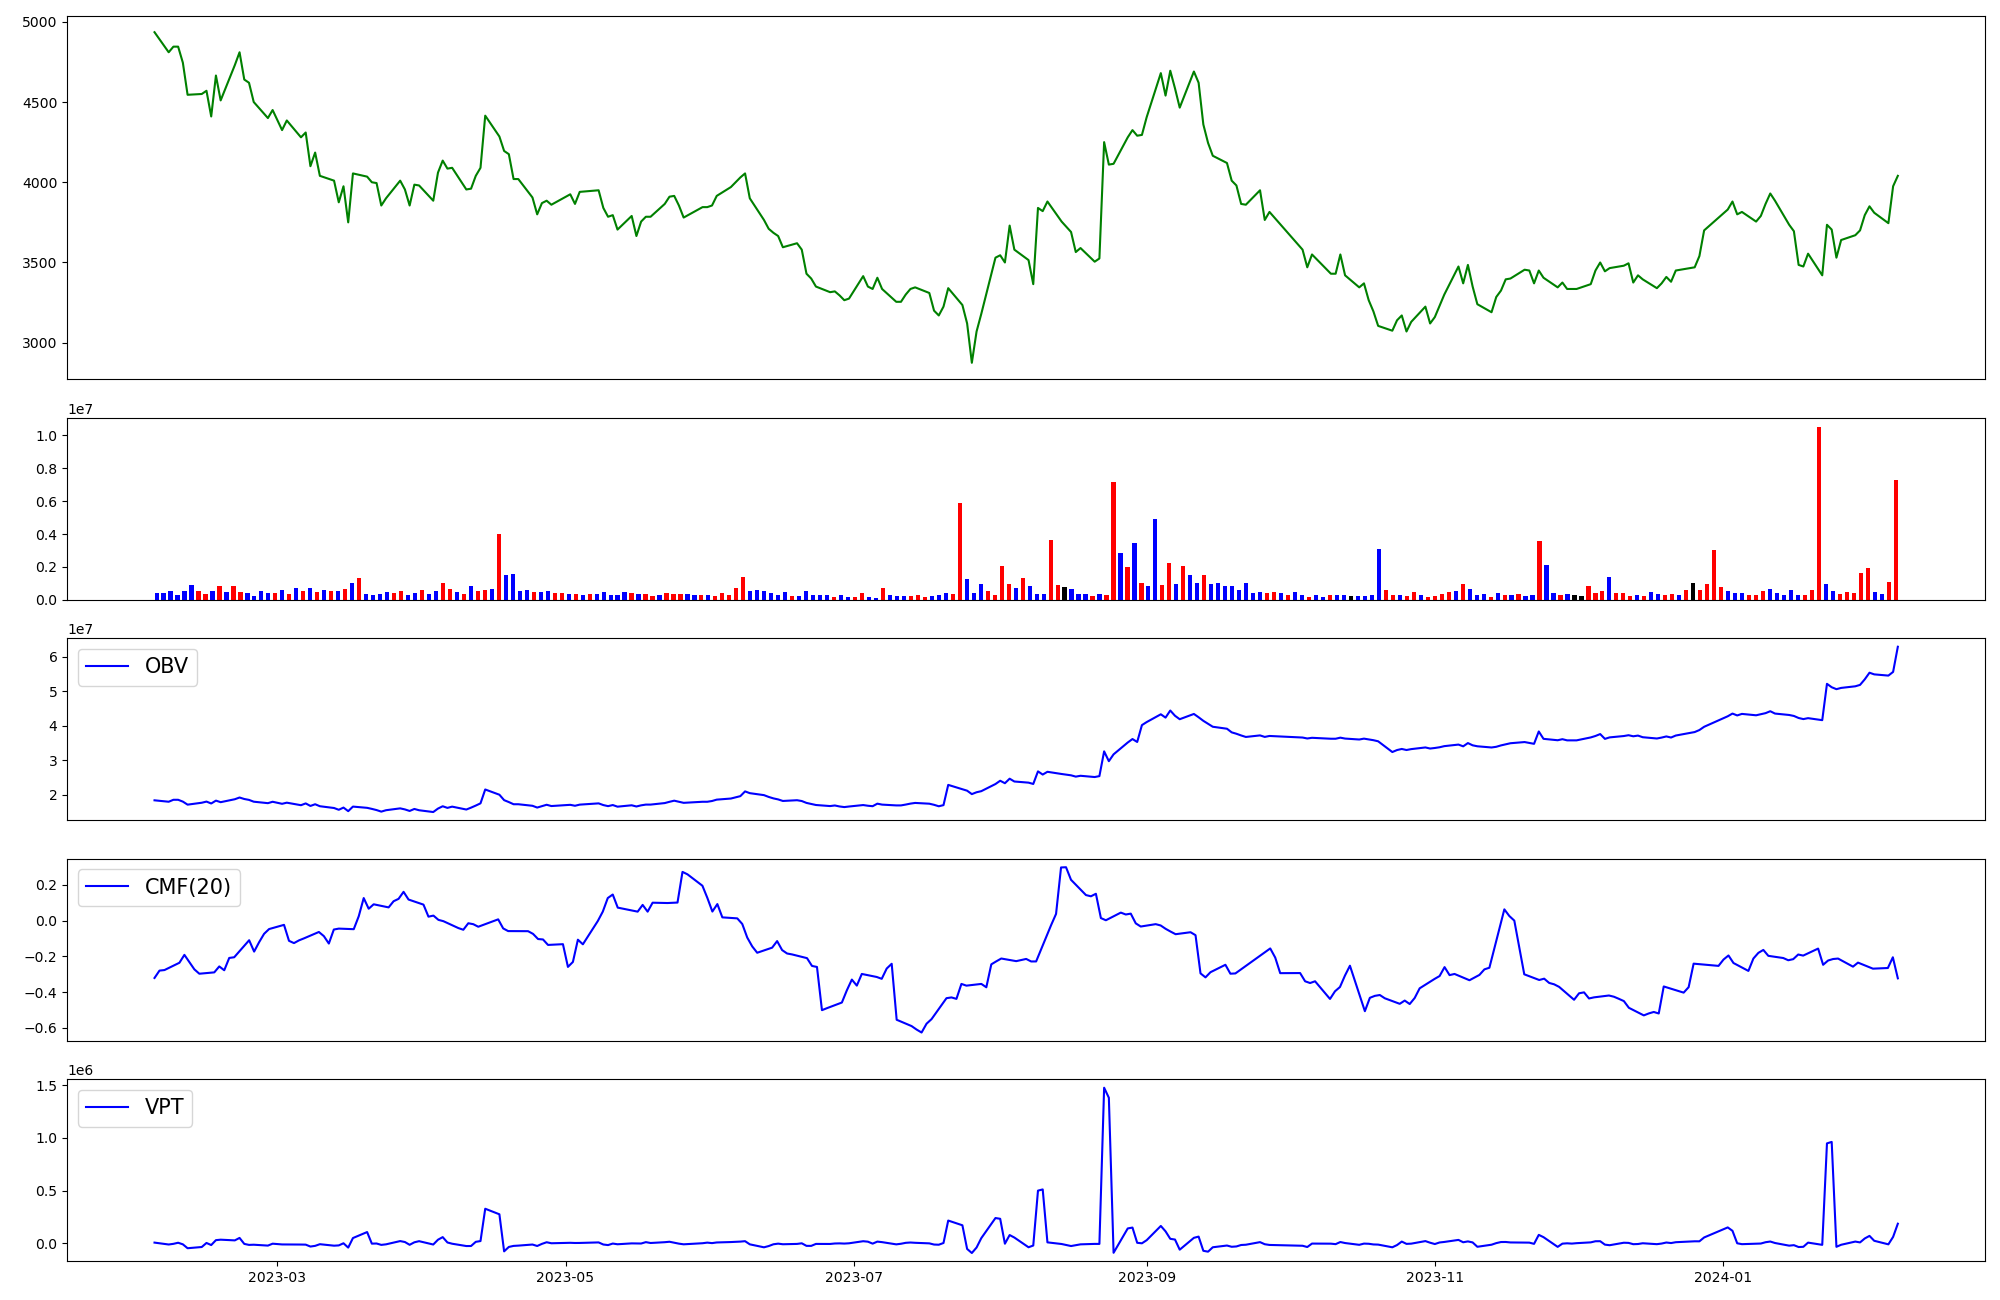This screenshot has height=1300, width=2000.
Task: Click the tallest blue volume bar
Action: coord(1155,558)
